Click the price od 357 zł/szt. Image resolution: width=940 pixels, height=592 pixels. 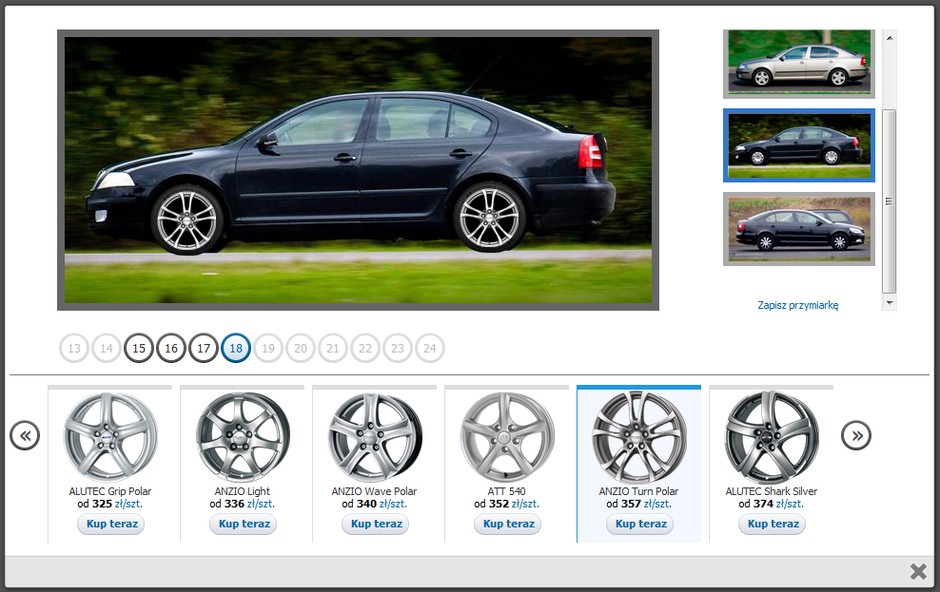[639, 504]
